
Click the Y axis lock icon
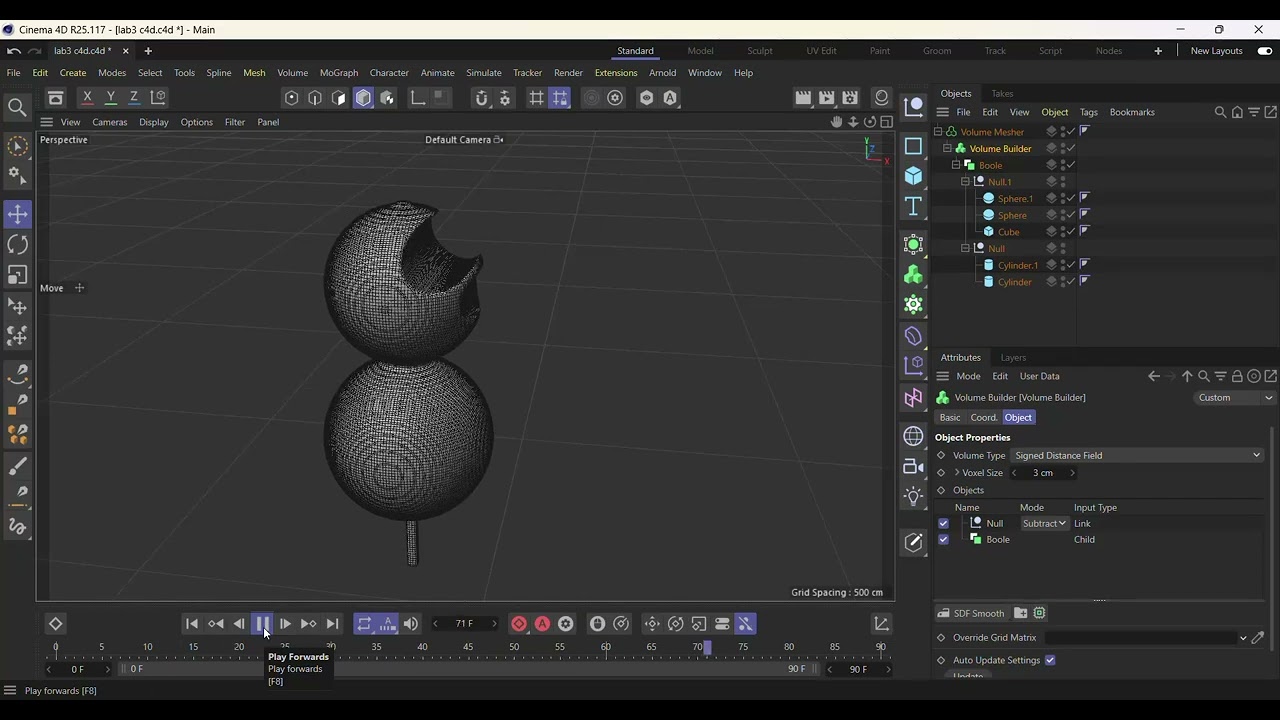(x=110, y=97)
